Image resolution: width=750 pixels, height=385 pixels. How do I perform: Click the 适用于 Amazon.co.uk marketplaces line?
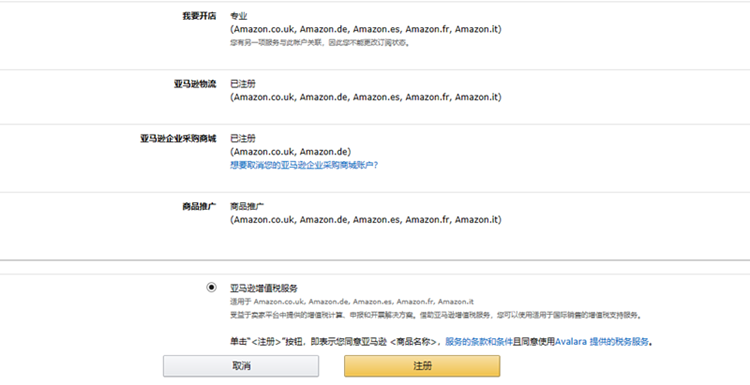(352, 302)
